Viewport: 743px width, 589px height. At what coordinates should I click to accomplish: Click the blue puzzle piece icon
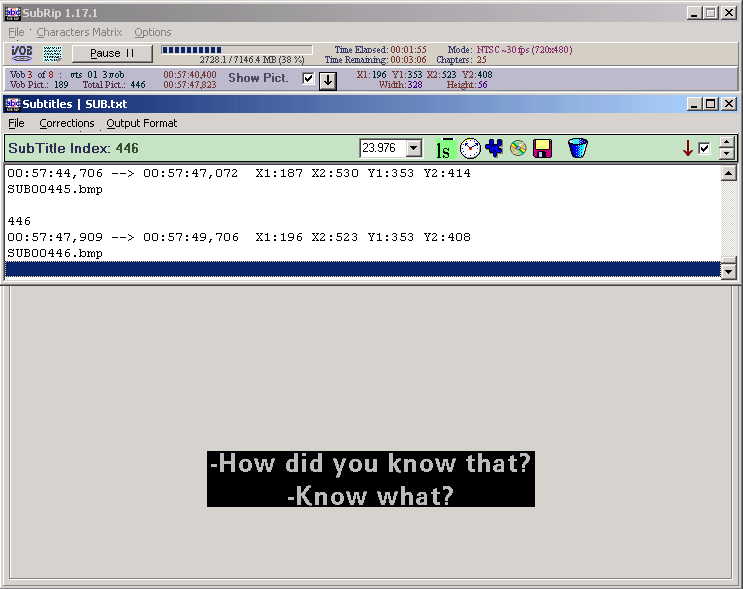[x=494, y=149]
